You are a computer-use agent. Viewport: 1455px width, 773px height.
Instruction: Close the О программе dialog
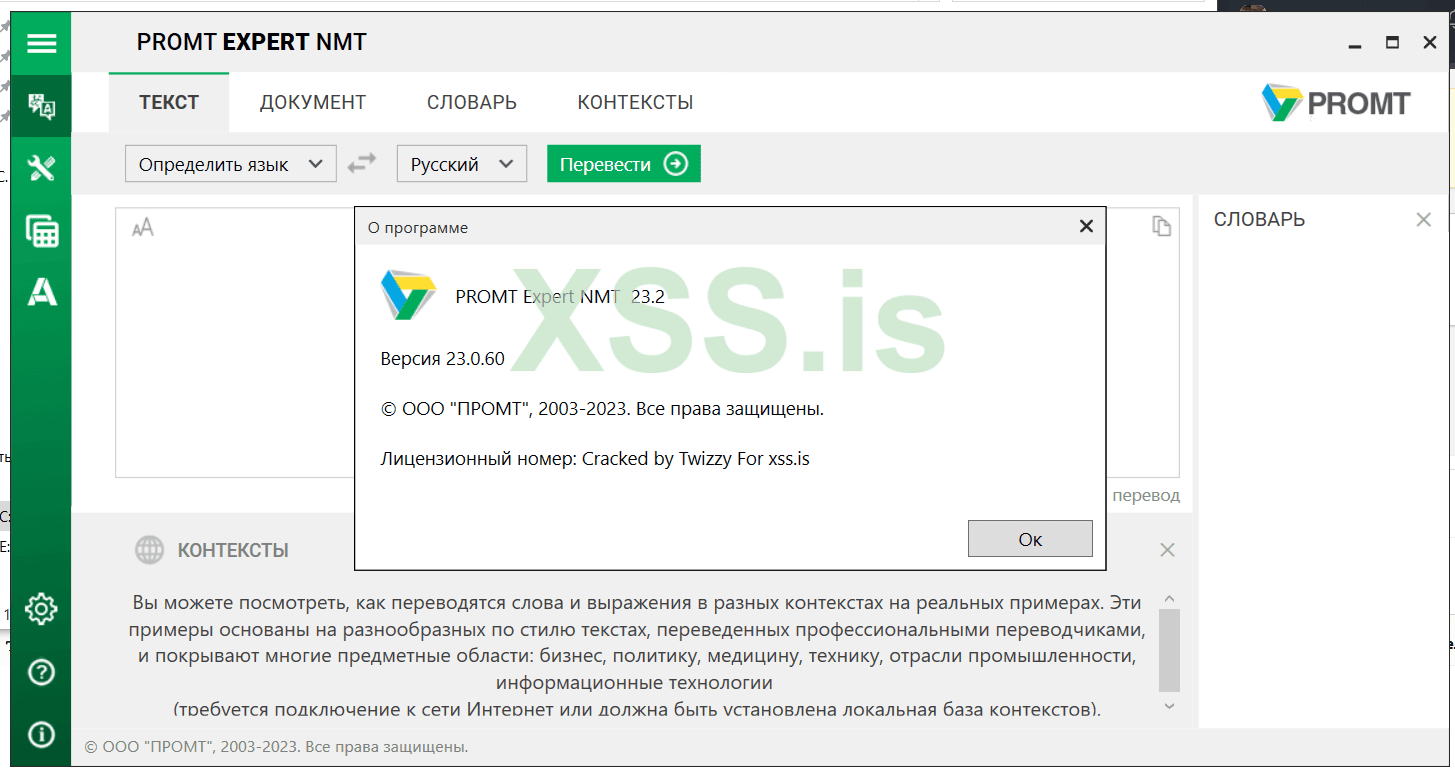(x=1086, y=227)
